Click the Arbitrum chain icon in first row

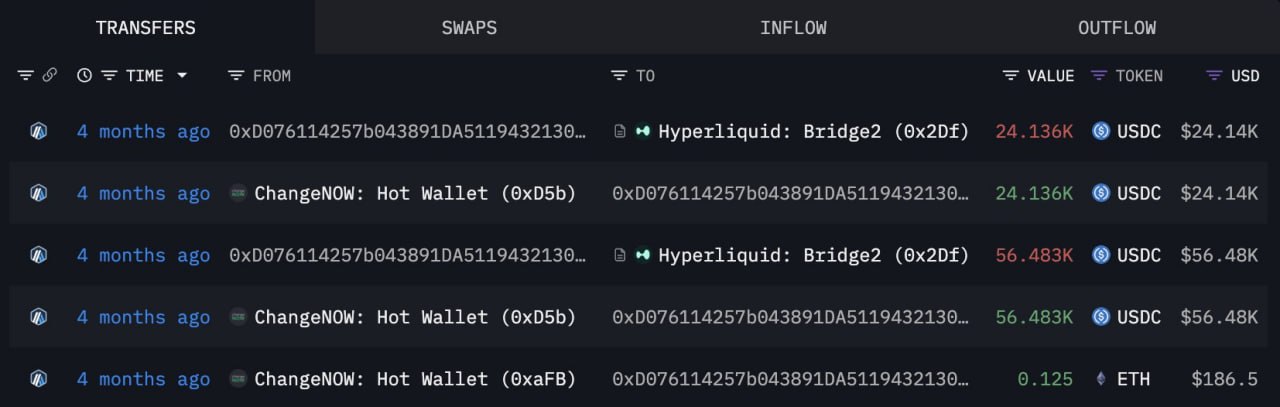(x=39, y=131)
